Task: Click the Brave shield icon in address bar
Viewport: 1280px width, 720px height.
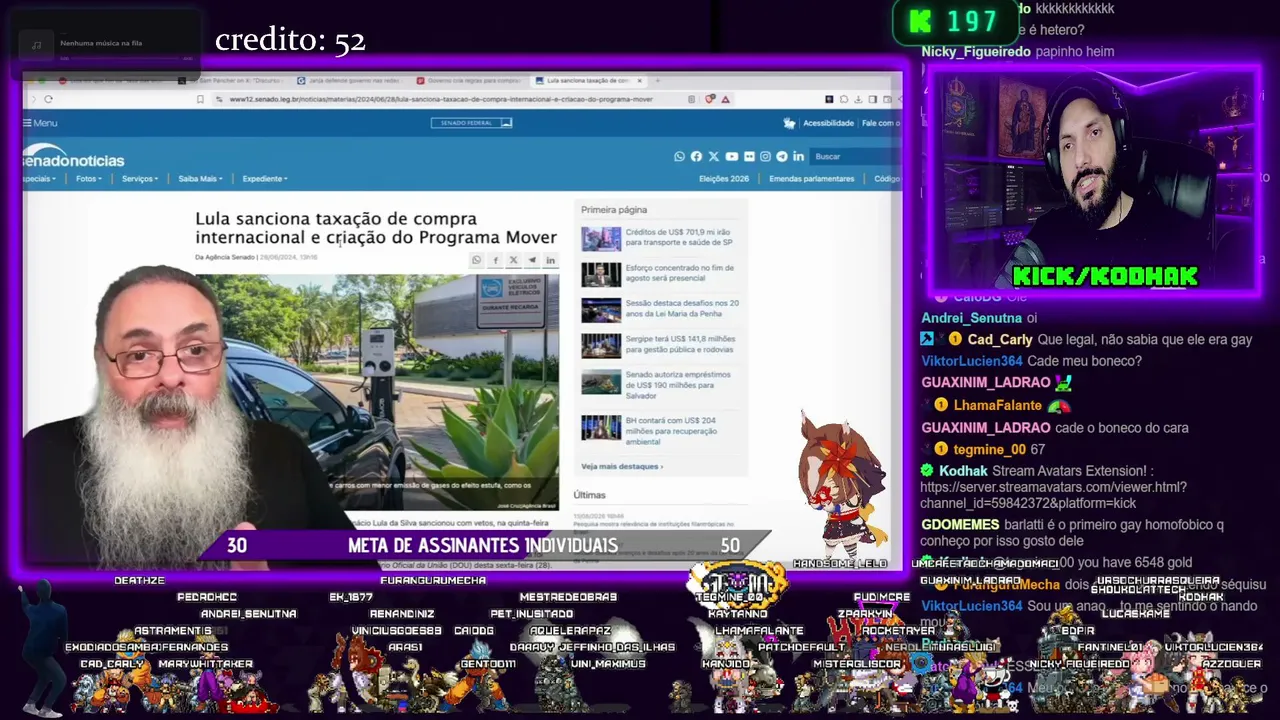Action: point(711,99)
